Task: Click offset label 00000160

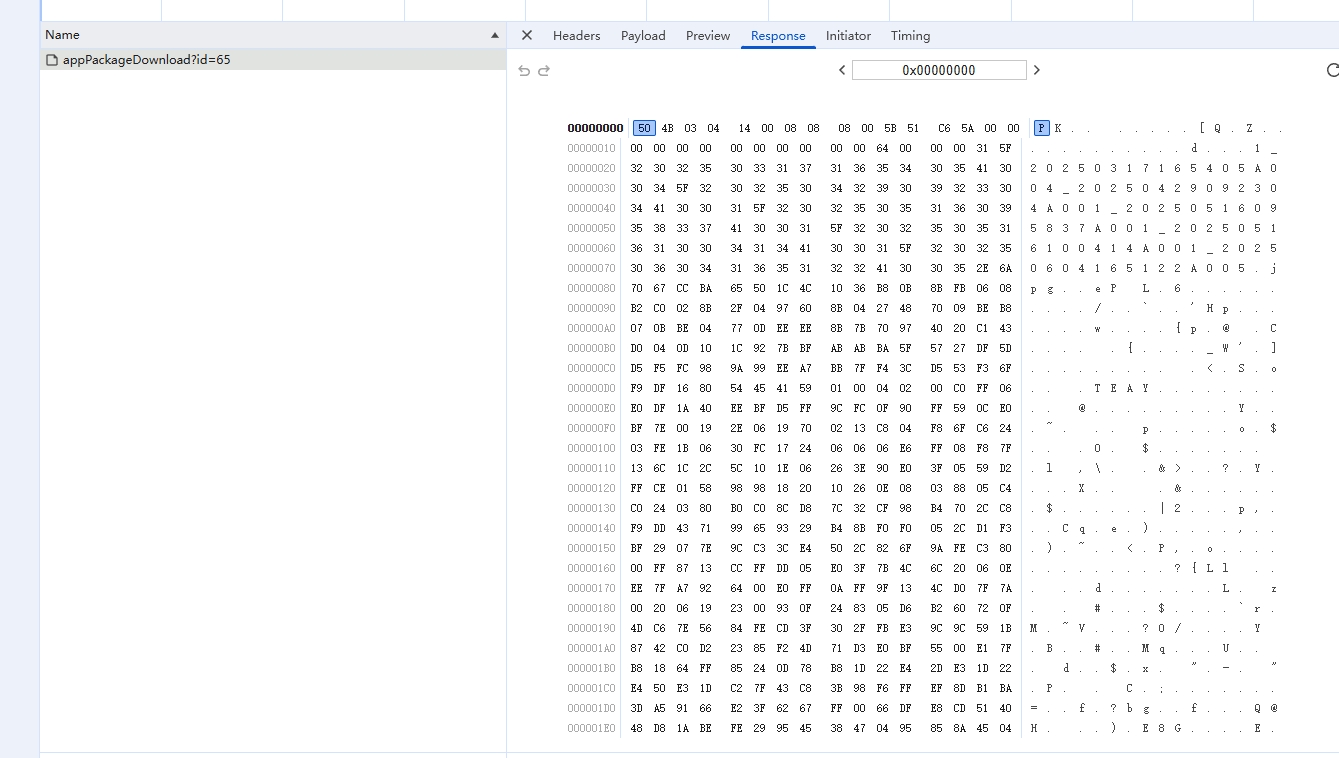Action: click(x=592, y=568)
